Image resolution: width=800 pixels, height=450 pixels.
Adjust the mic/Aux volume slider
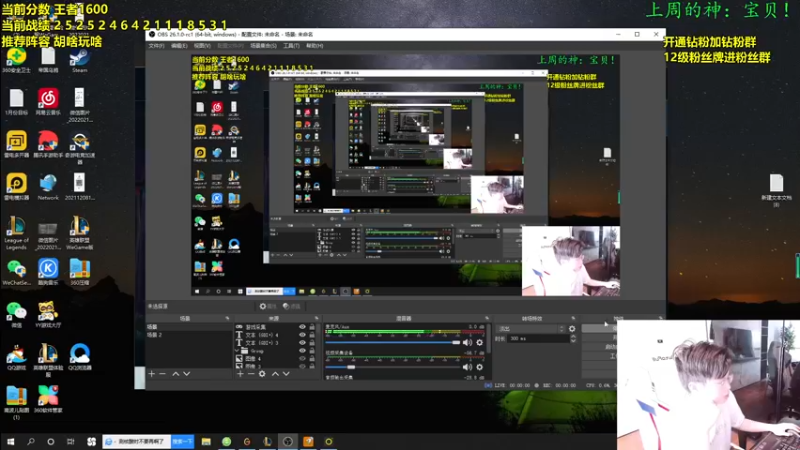pyautogui.click(x=393, y=342)
